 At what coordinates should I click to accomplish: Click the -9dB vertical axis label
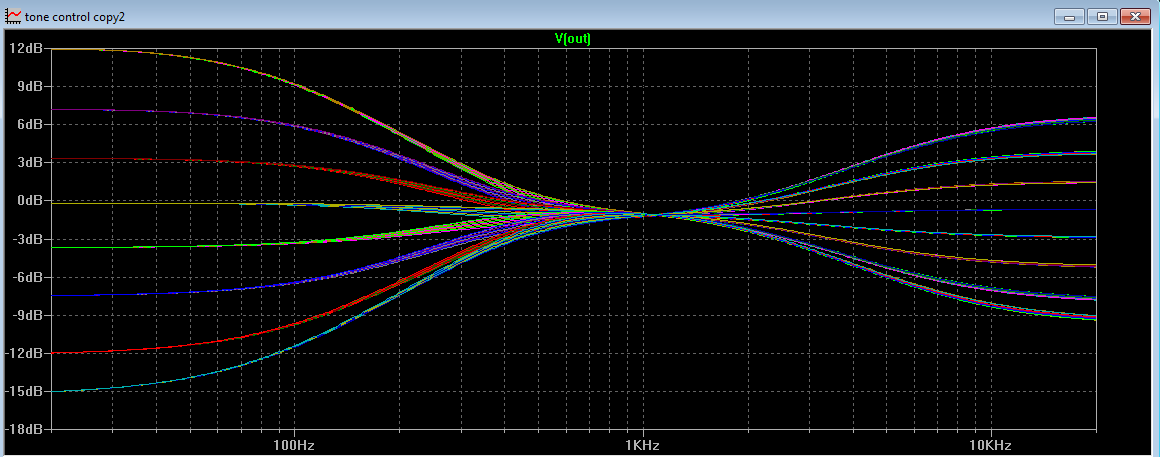point(29,315)
